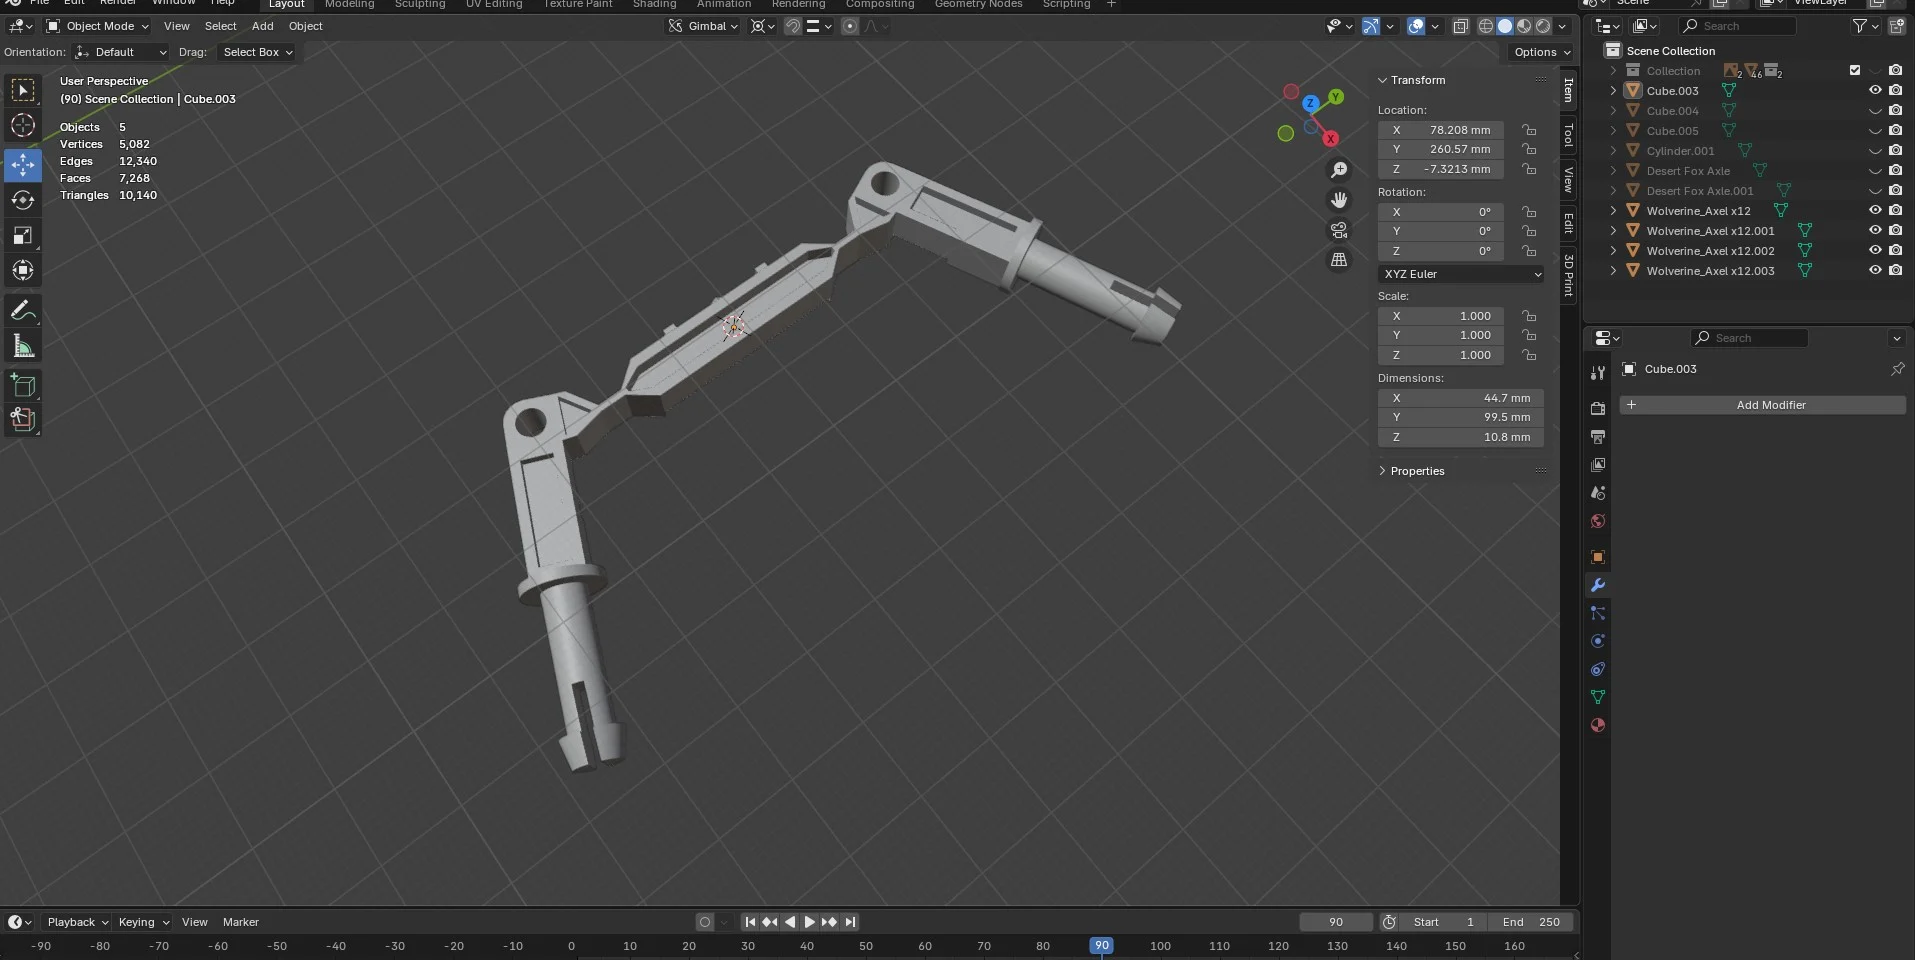Toggle visibility of Wolverine_Axel x12.002
Screen dimensions: 1915x960
click(x=1875, y=250)
